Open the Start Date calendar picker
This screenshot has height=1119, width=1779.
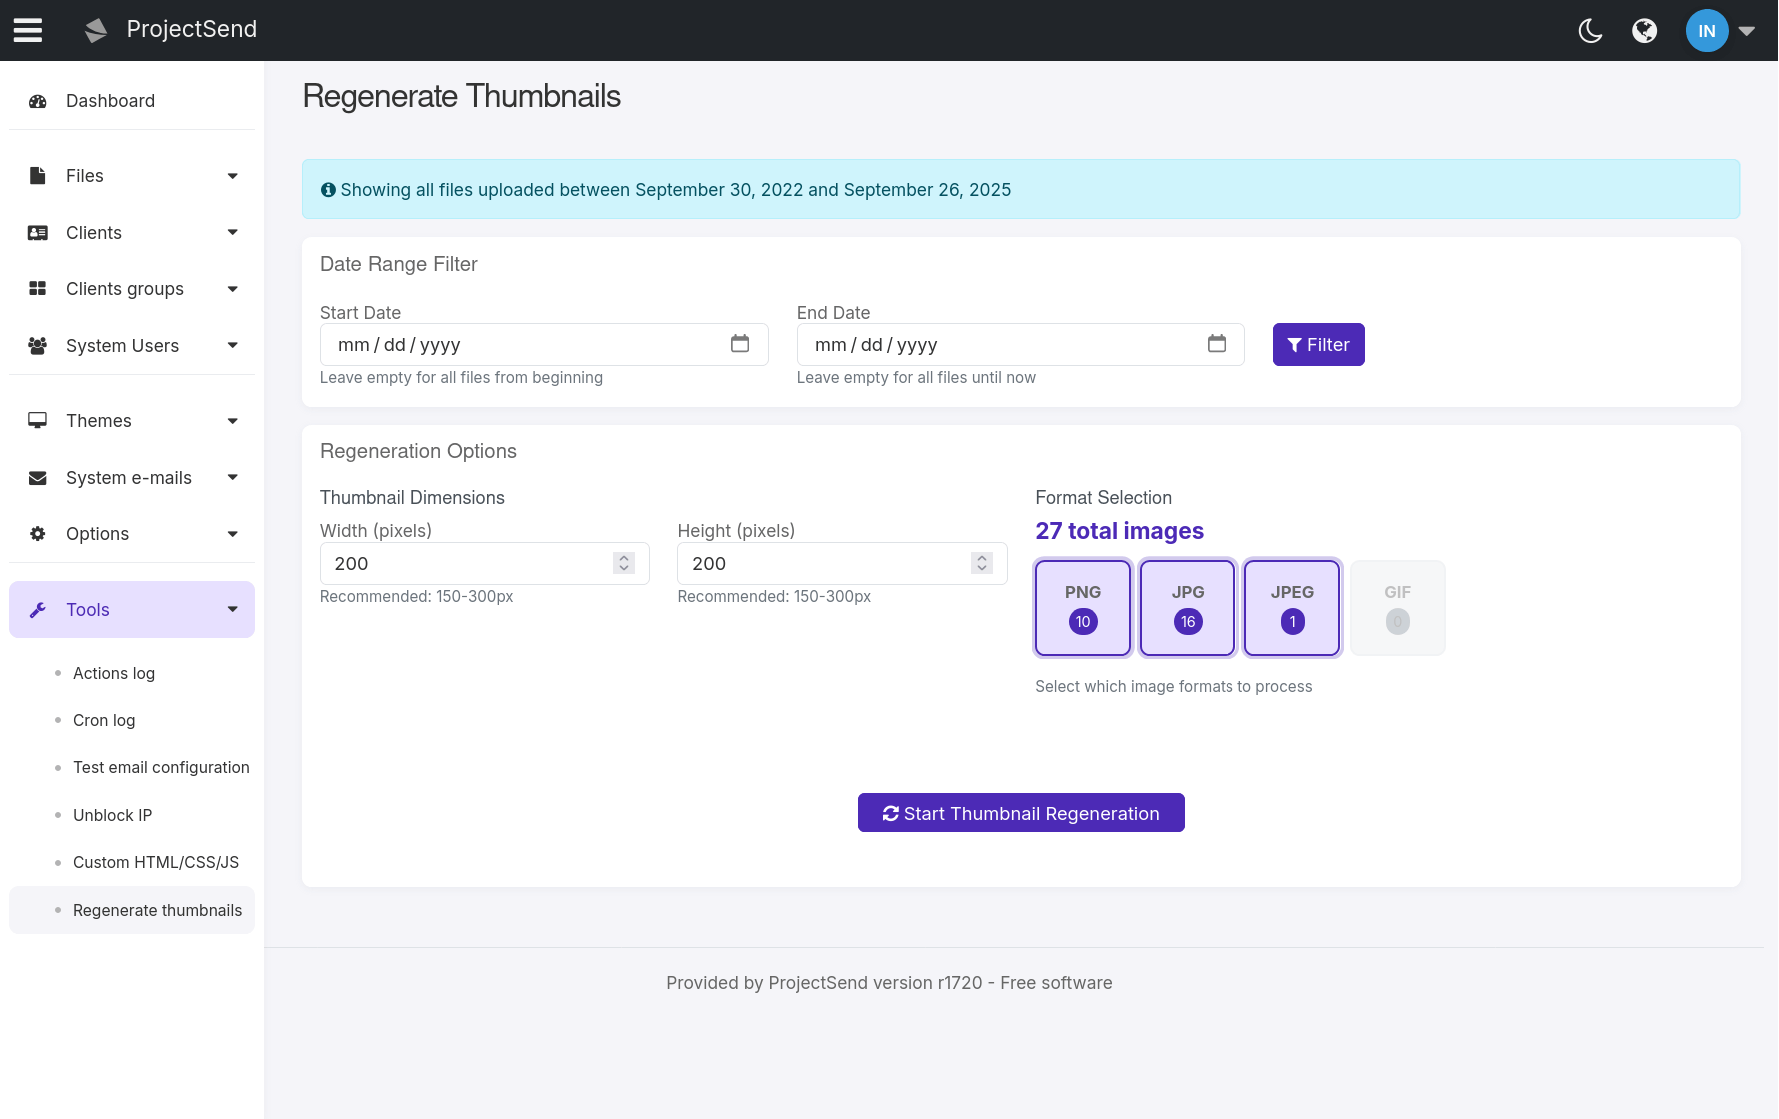(740, 343)
